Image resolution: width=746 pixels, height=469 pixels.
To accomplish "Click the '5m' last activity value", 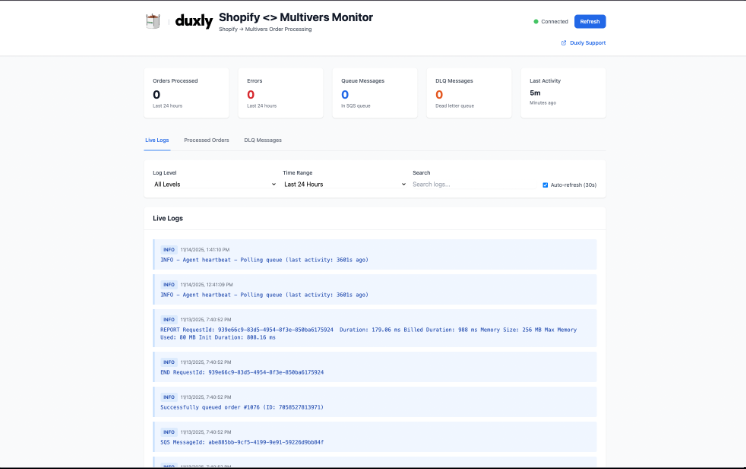I will pos(535,93).
